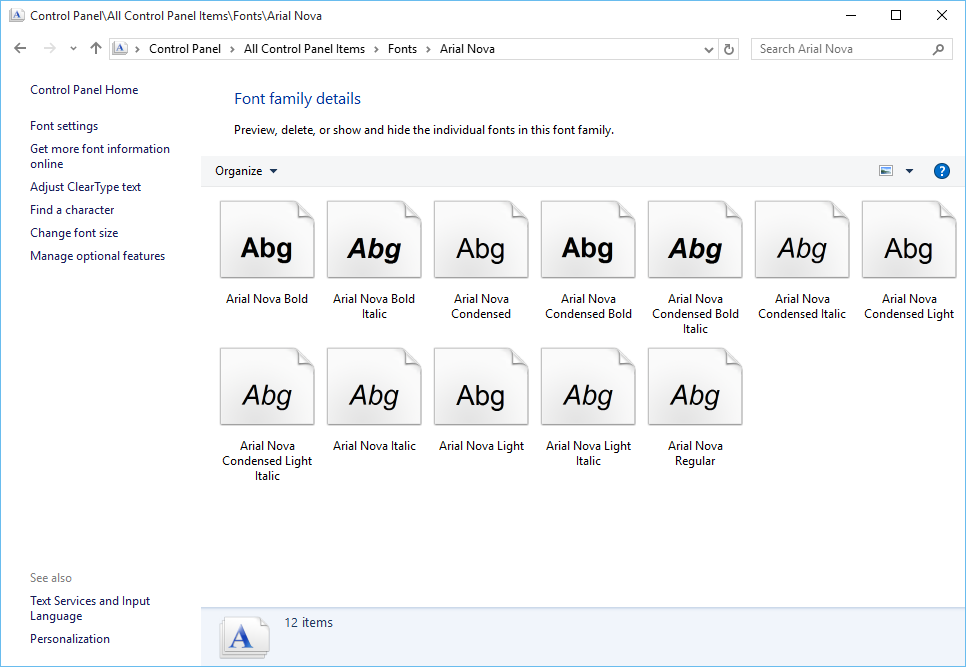Select the Arial Nova Condensed Italic font icon

point(802,240)
